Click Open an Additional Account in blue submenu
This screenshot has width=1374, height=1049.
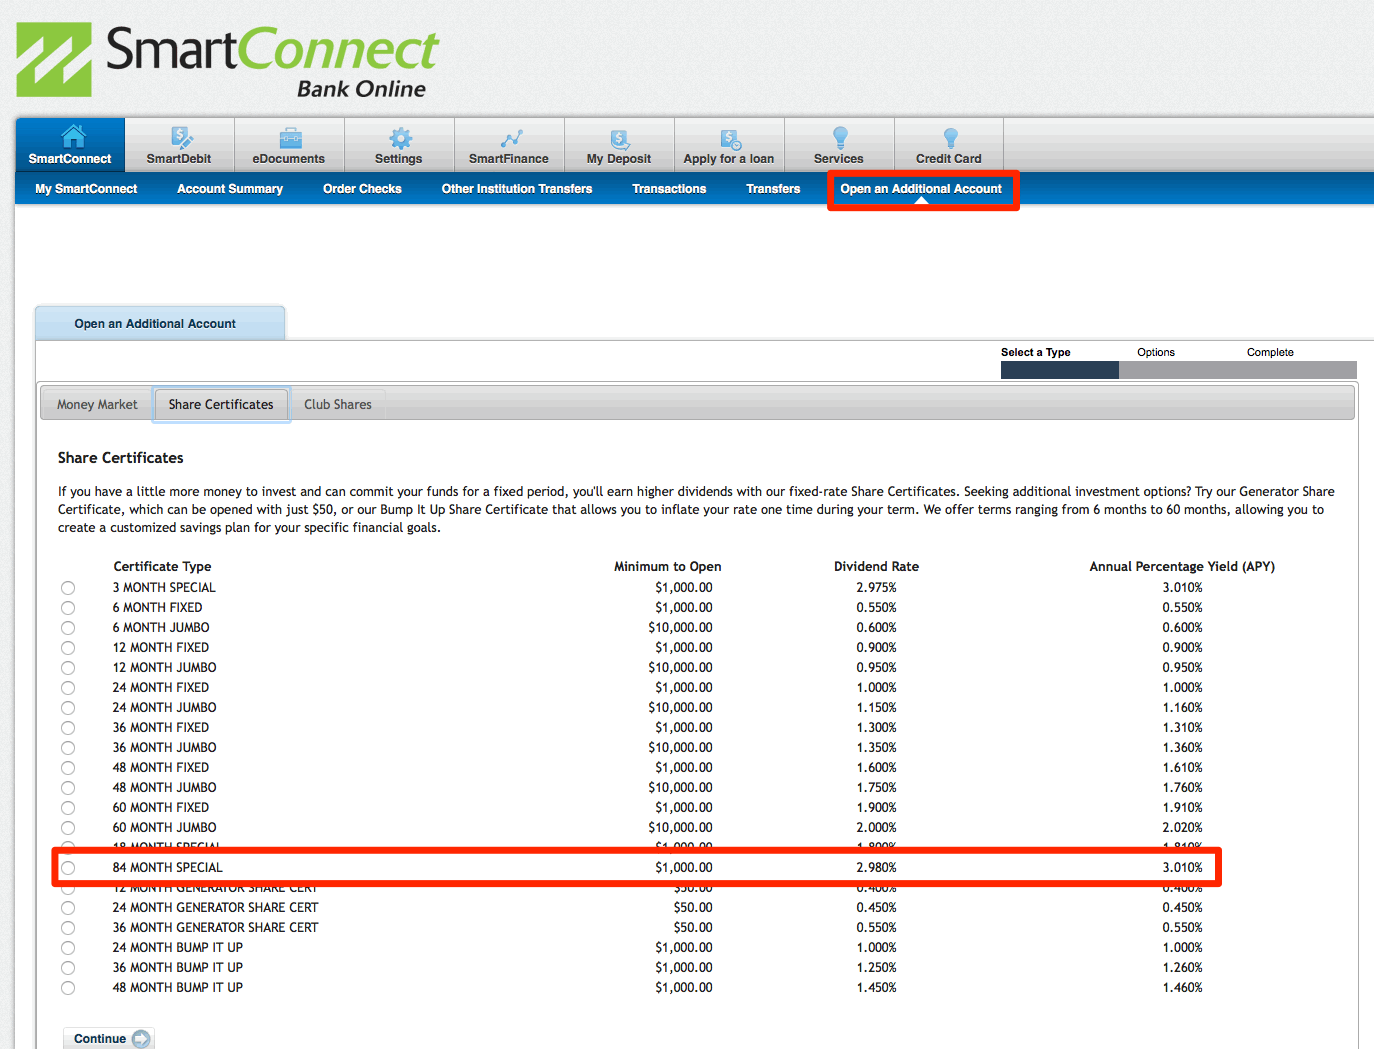(x=921, y=189)
